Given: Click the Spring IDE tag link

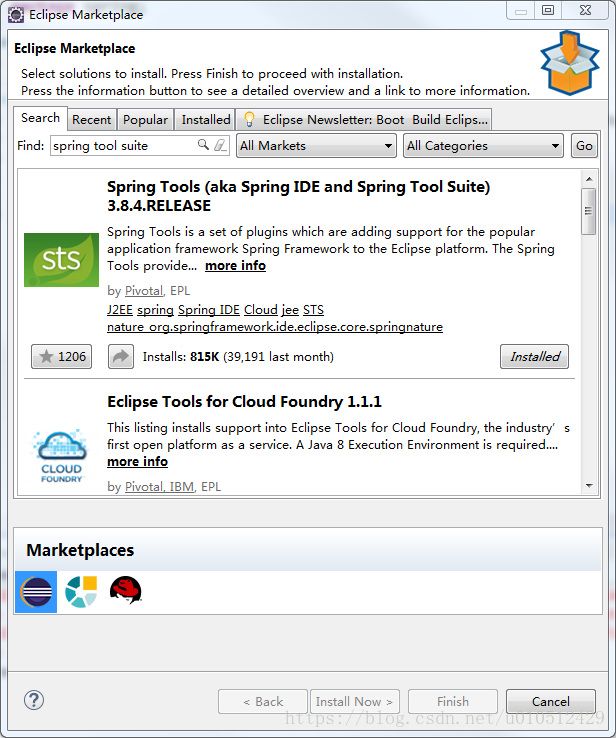Looking at the screenshot, I should click(x=209, y=310).
